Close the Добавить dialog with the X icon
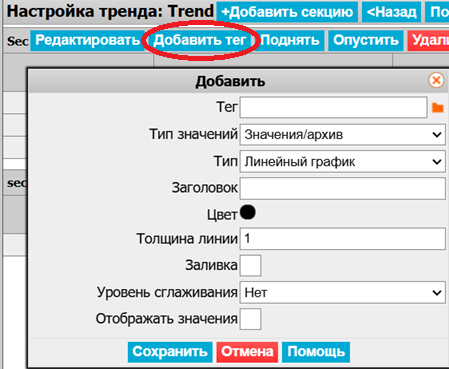This screenshot has height=369, width=449. click(x=436, y=80)
